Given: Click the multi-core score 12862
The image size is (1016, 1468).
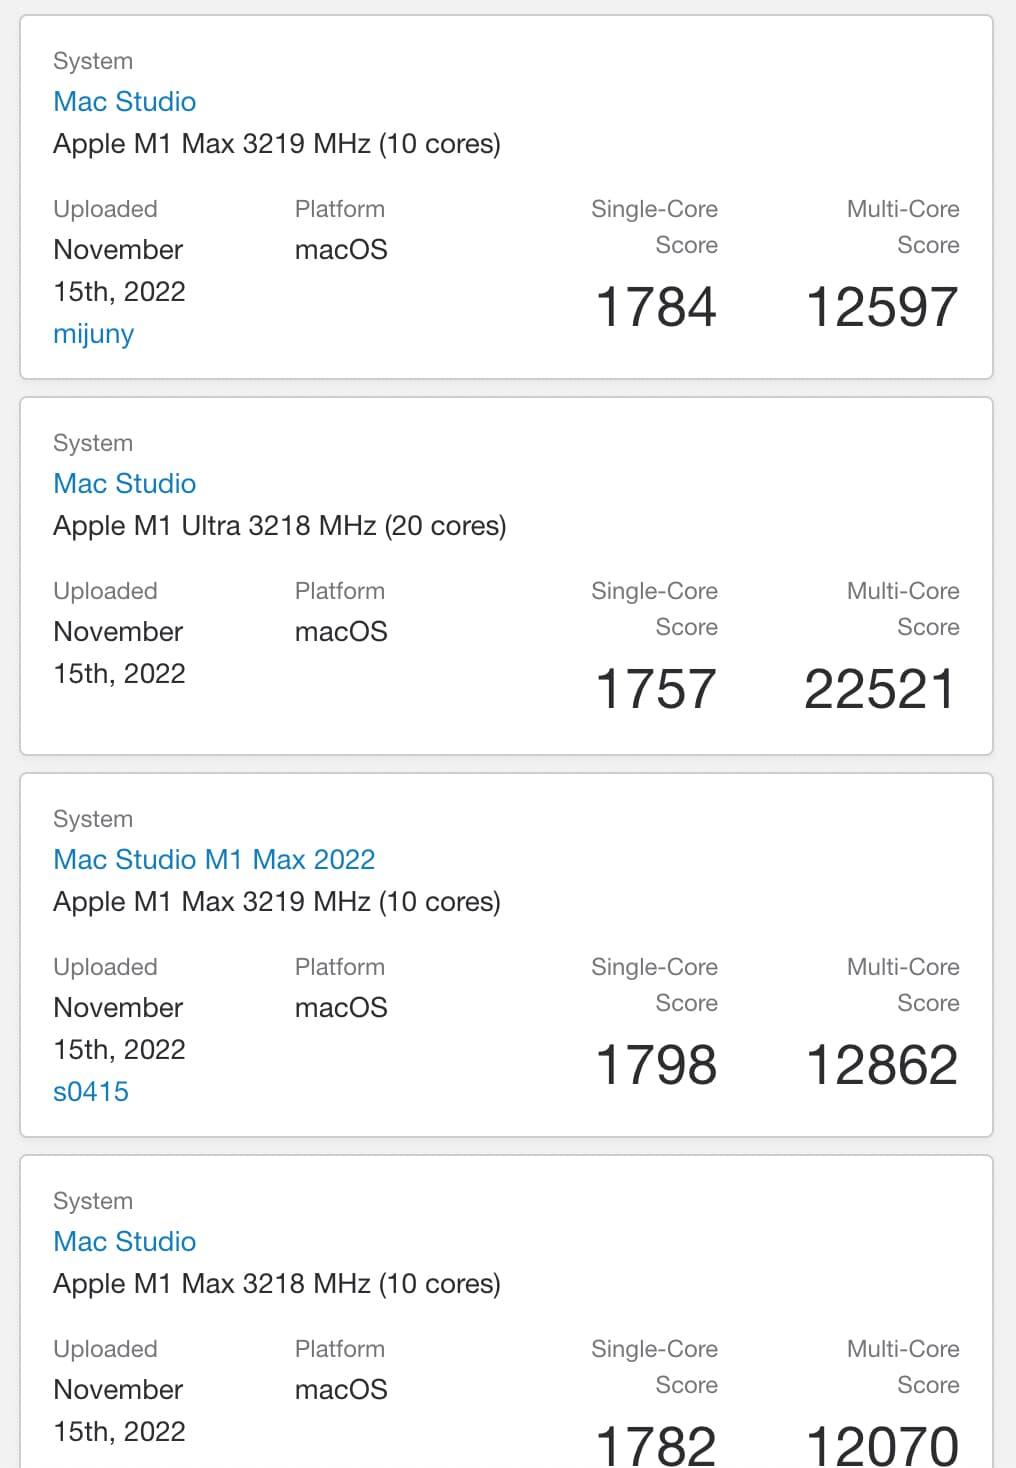Looking at the screenshot, I should (x=882, y=1064).
